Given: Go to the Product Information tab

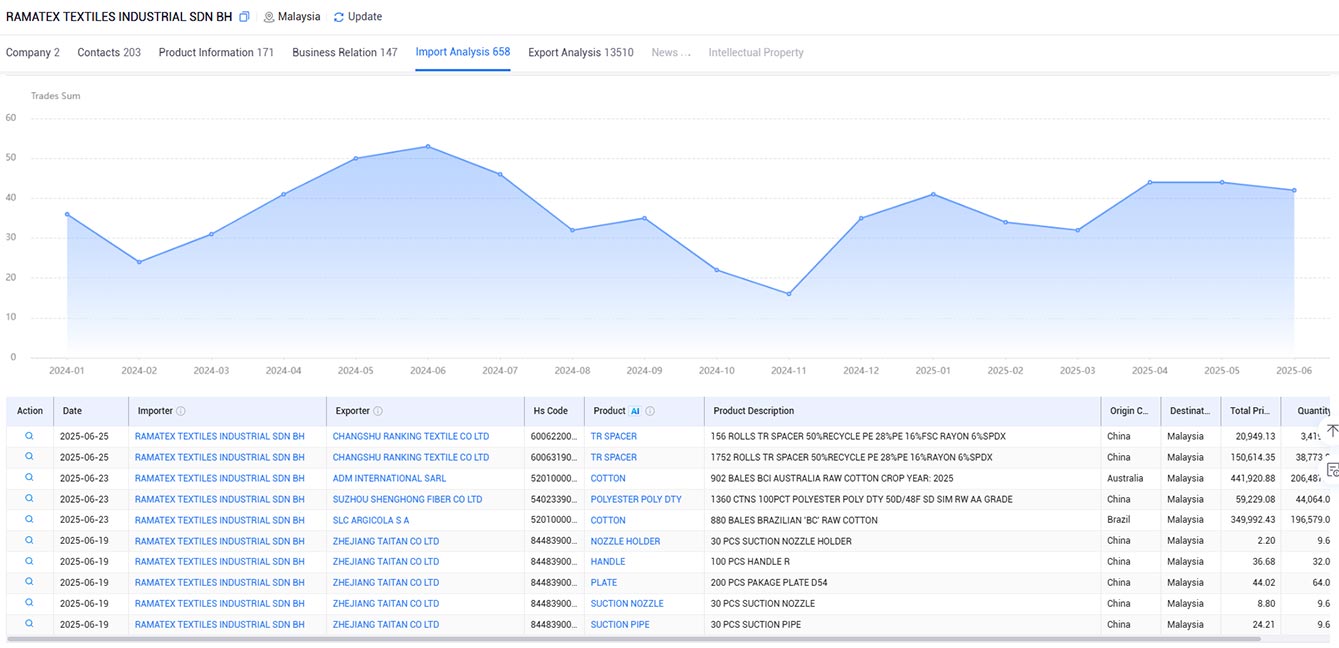Looking at the screenshot, I should tap(216, 52).
